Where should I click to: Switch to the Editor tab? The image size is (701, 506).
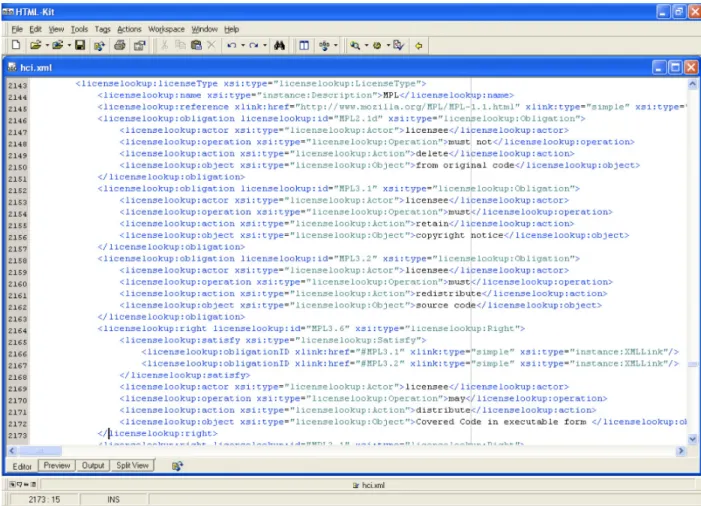22,466
